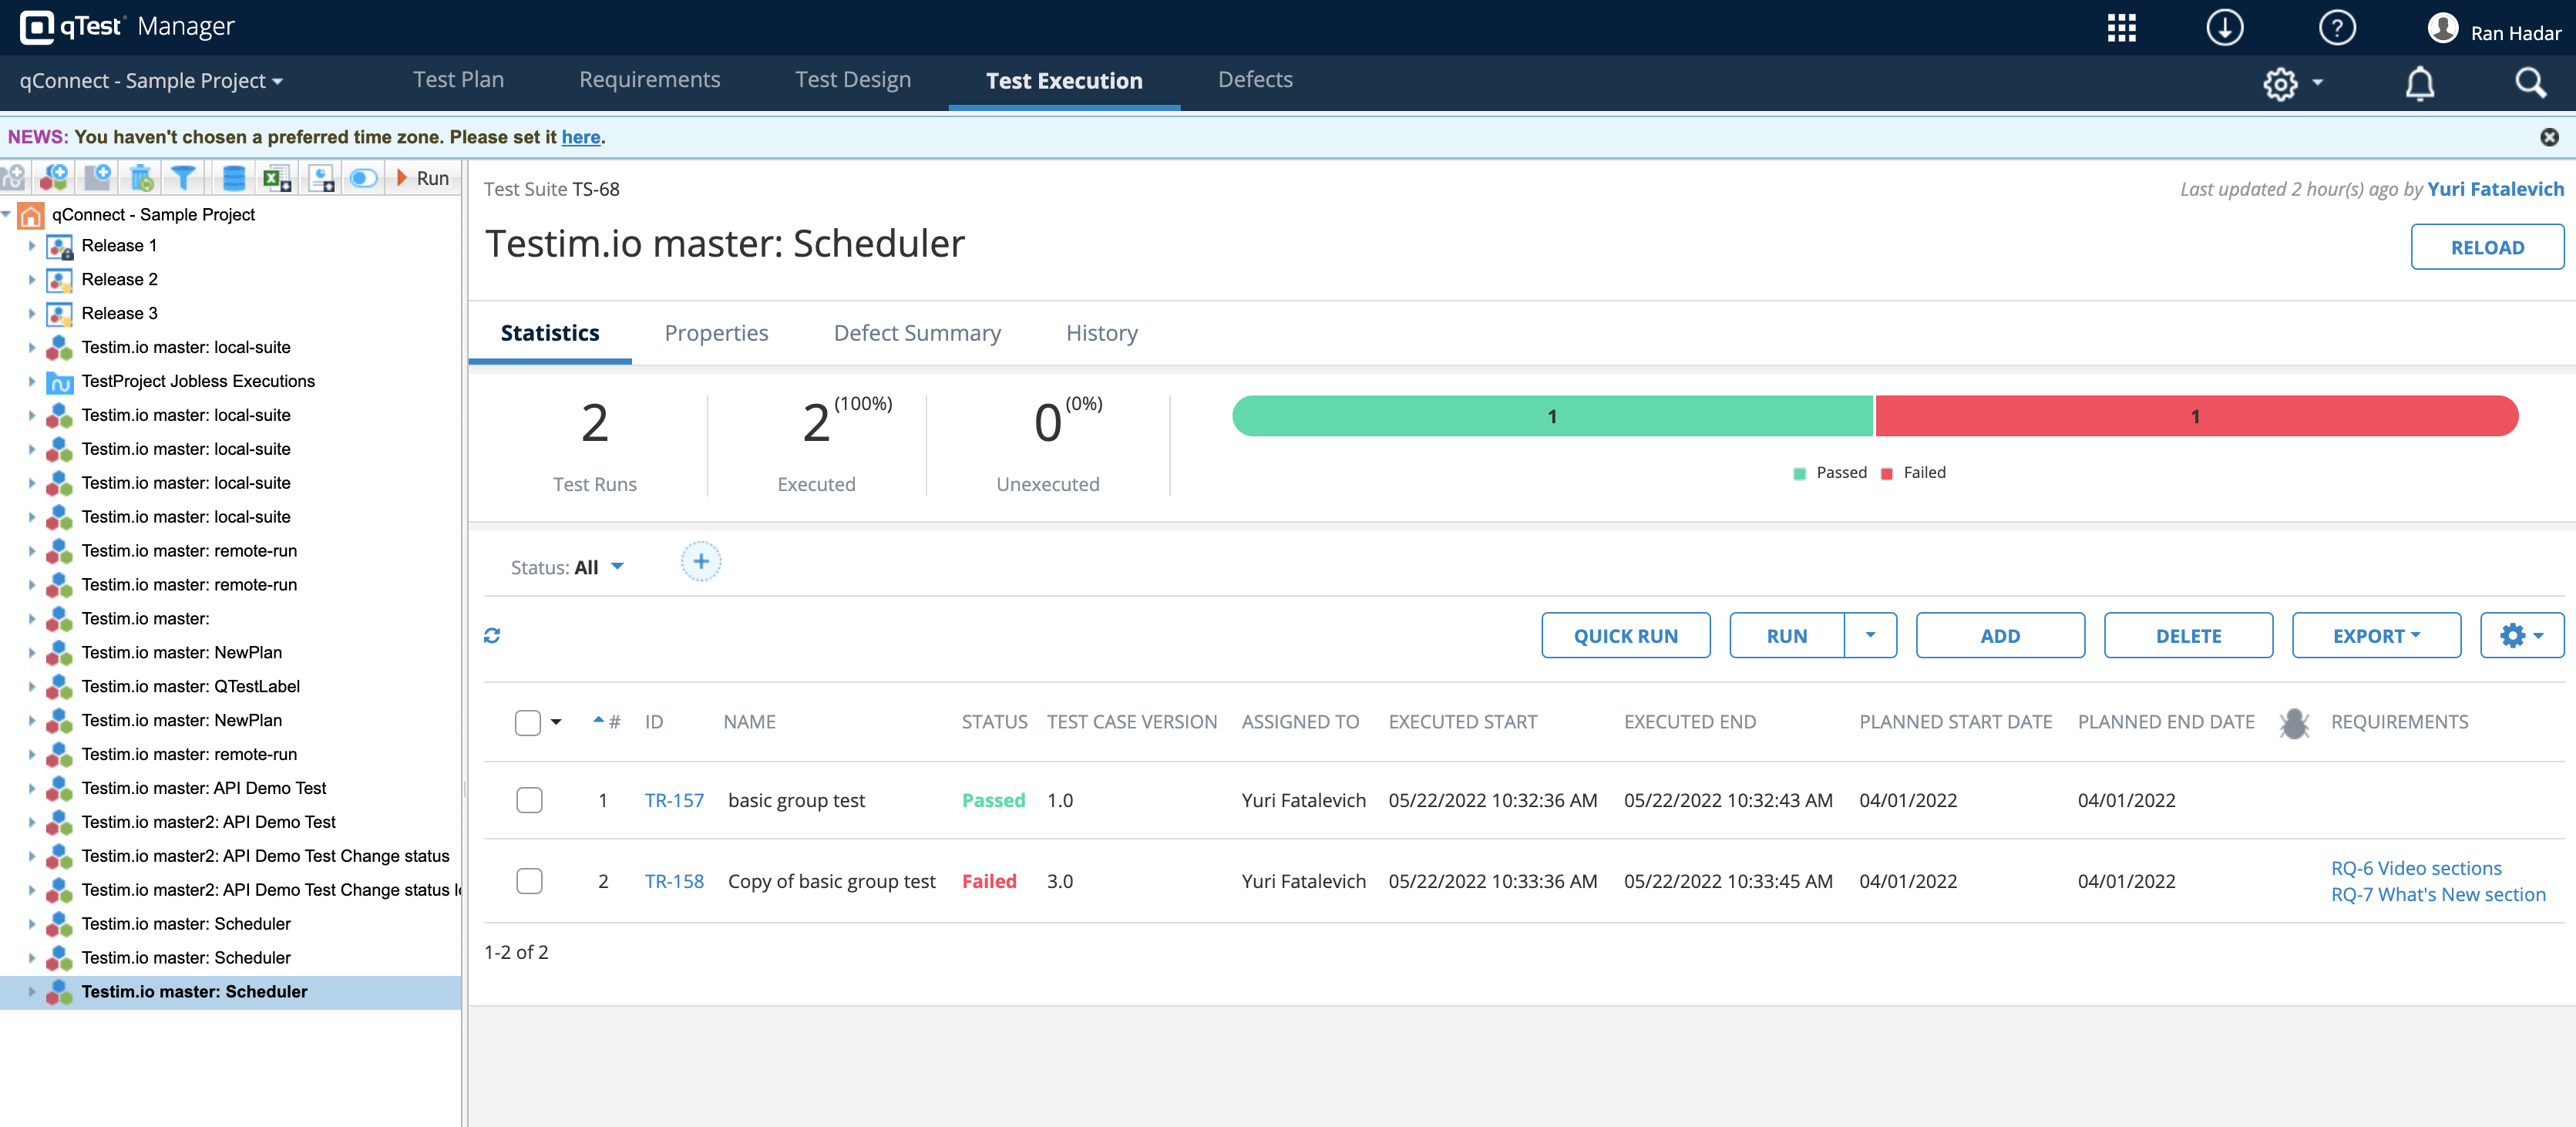The height and width of the screenshot is (1127, 2576).
Task: Click the red Failed segment of bar
Action: [x=2195, y=416]
